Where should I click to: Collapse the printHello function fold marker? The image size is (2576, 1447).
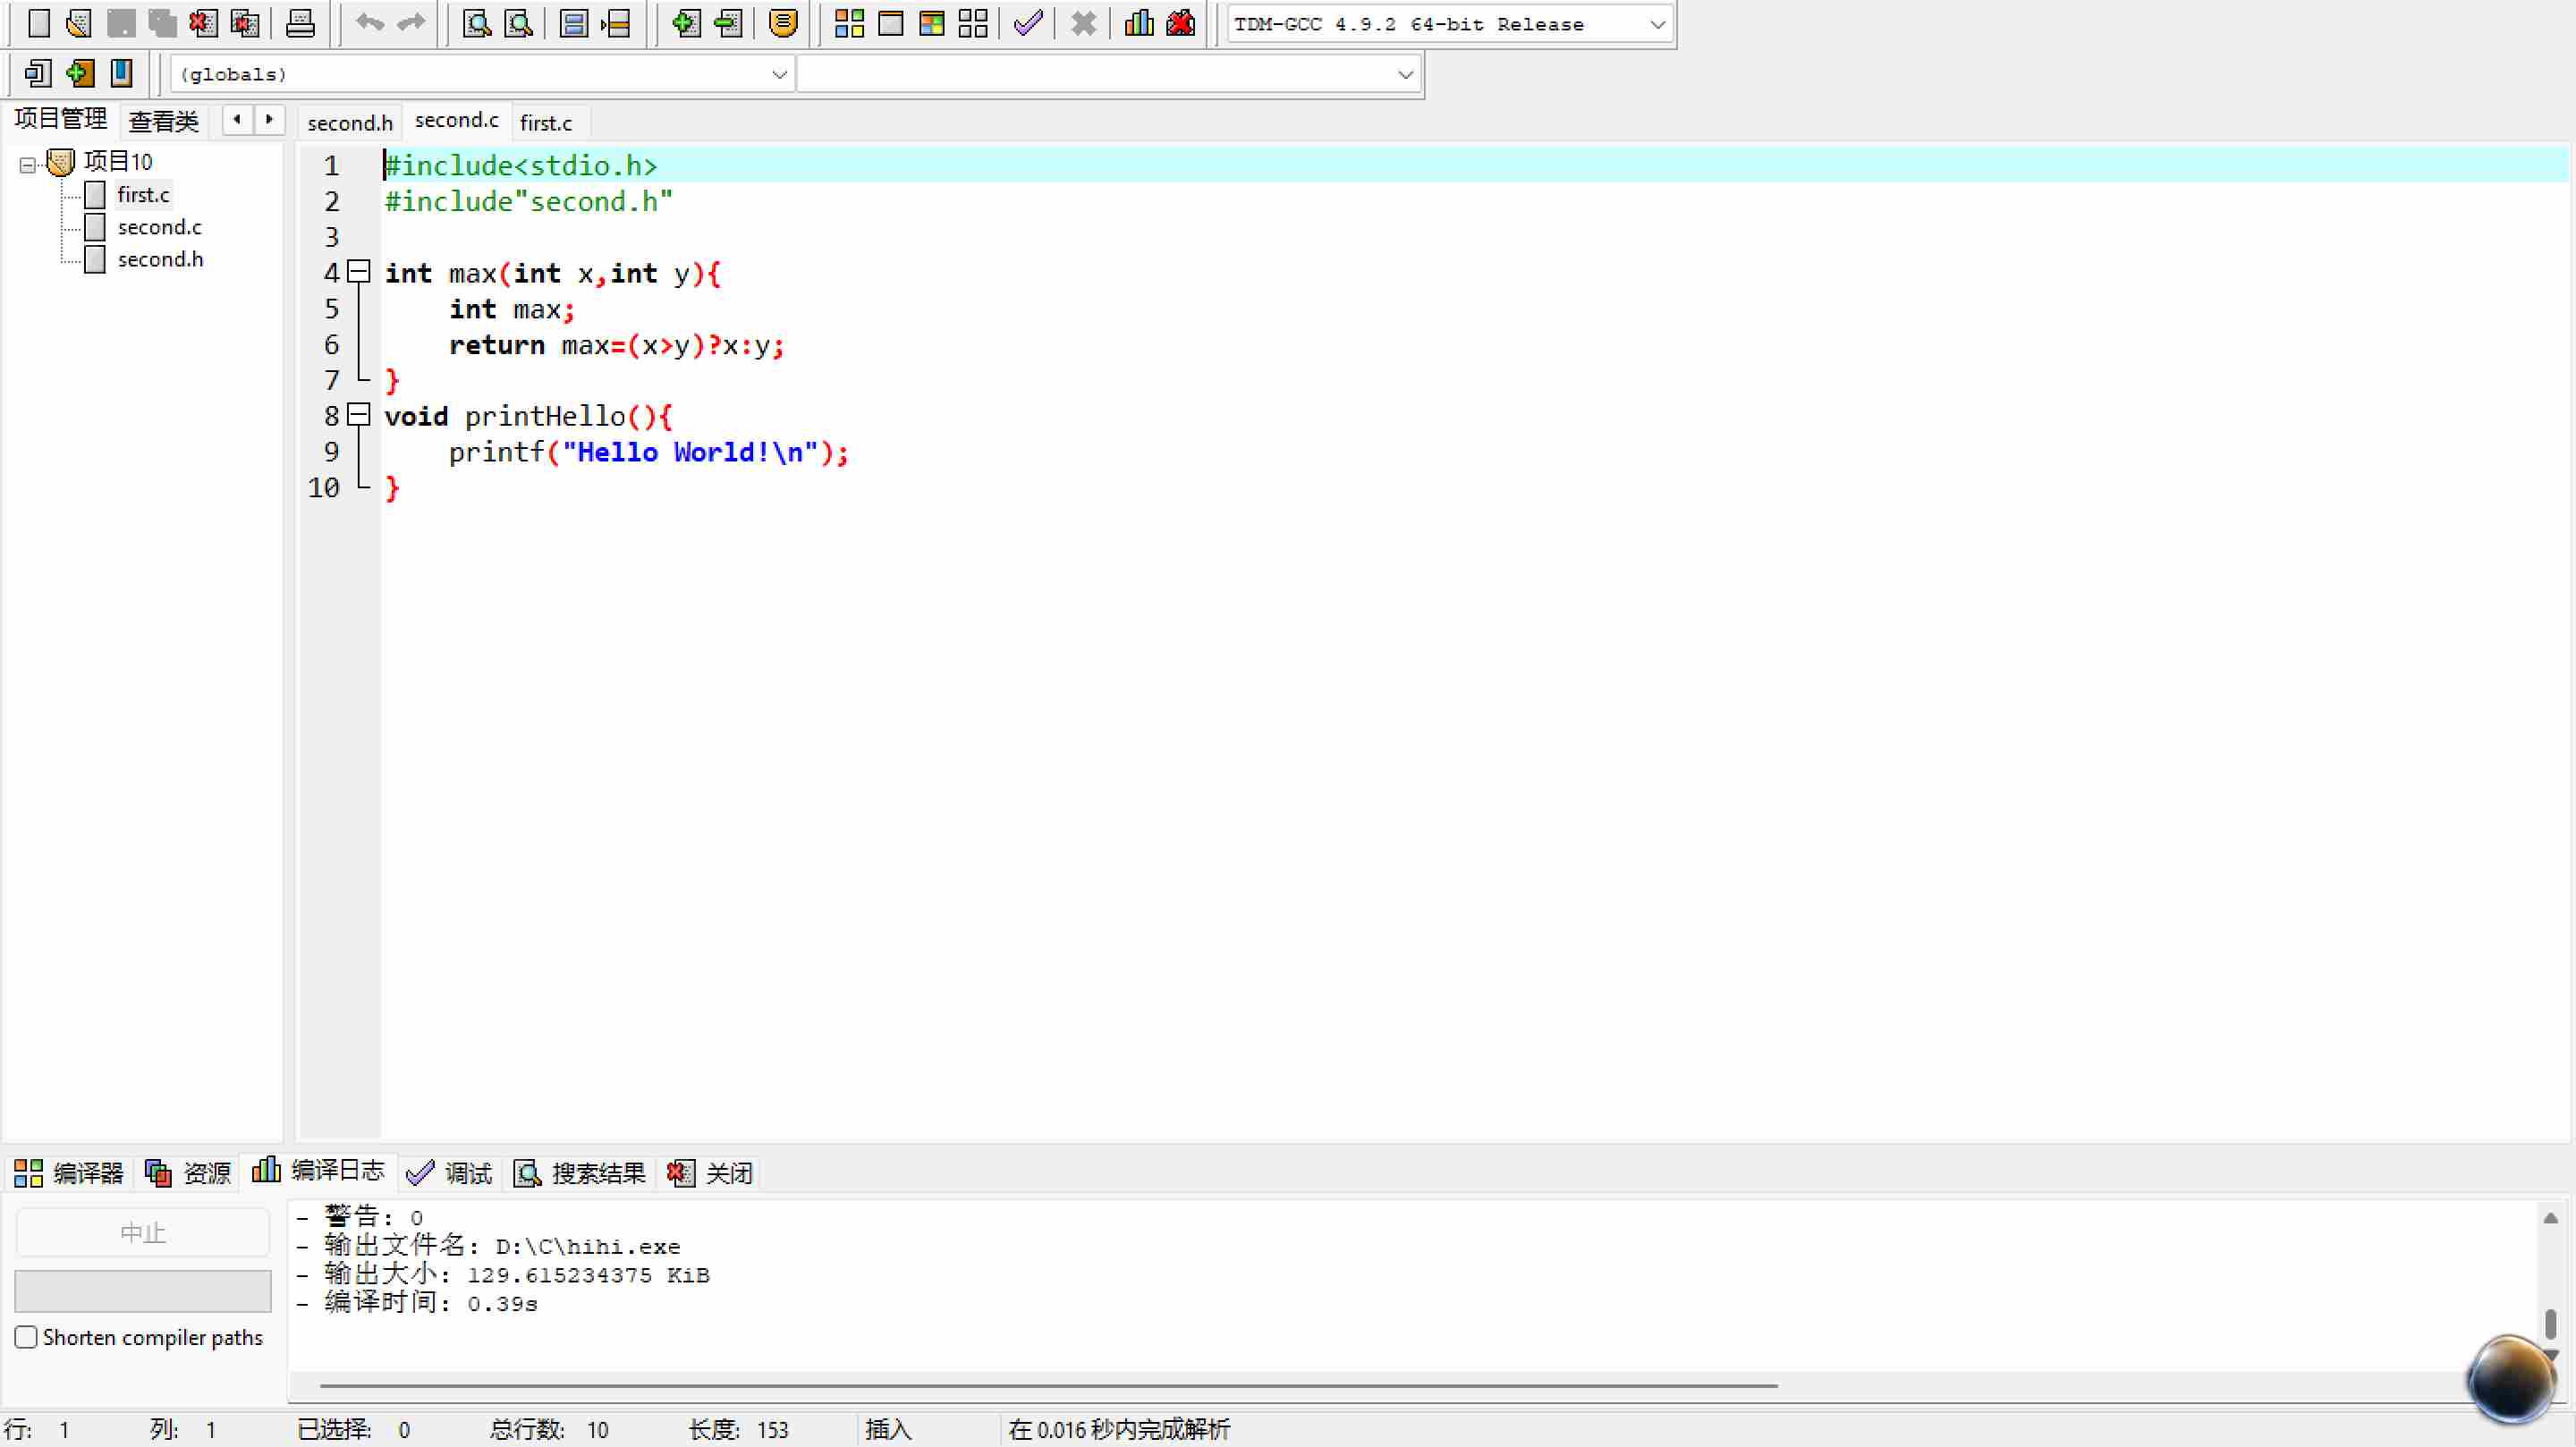pyautogui.click(x=359, y=414)
